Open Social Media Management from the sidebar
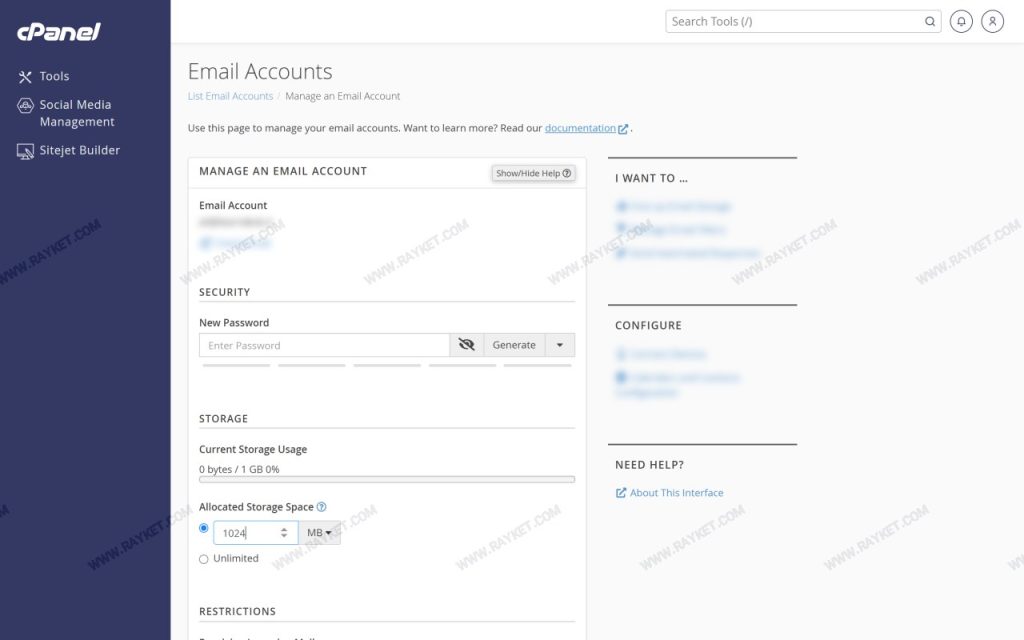This screenshot has width=1024, height=640. click(x=66, y=113)
